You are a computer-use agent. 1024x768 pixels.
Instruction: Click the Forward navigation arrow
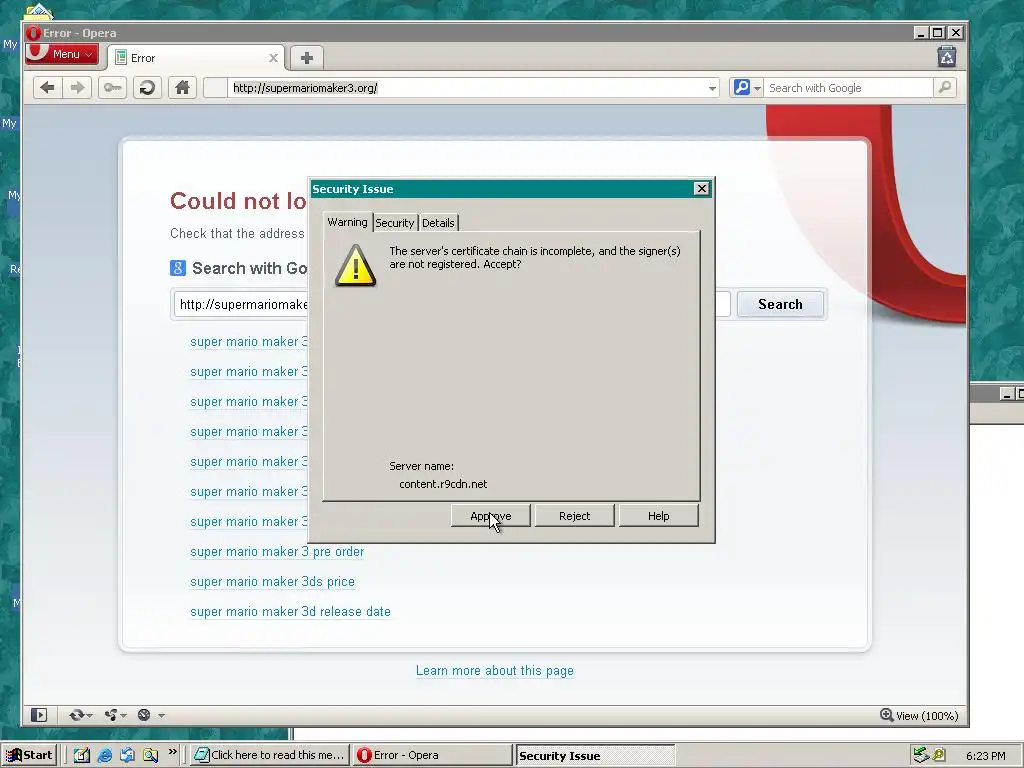(77, 88)
